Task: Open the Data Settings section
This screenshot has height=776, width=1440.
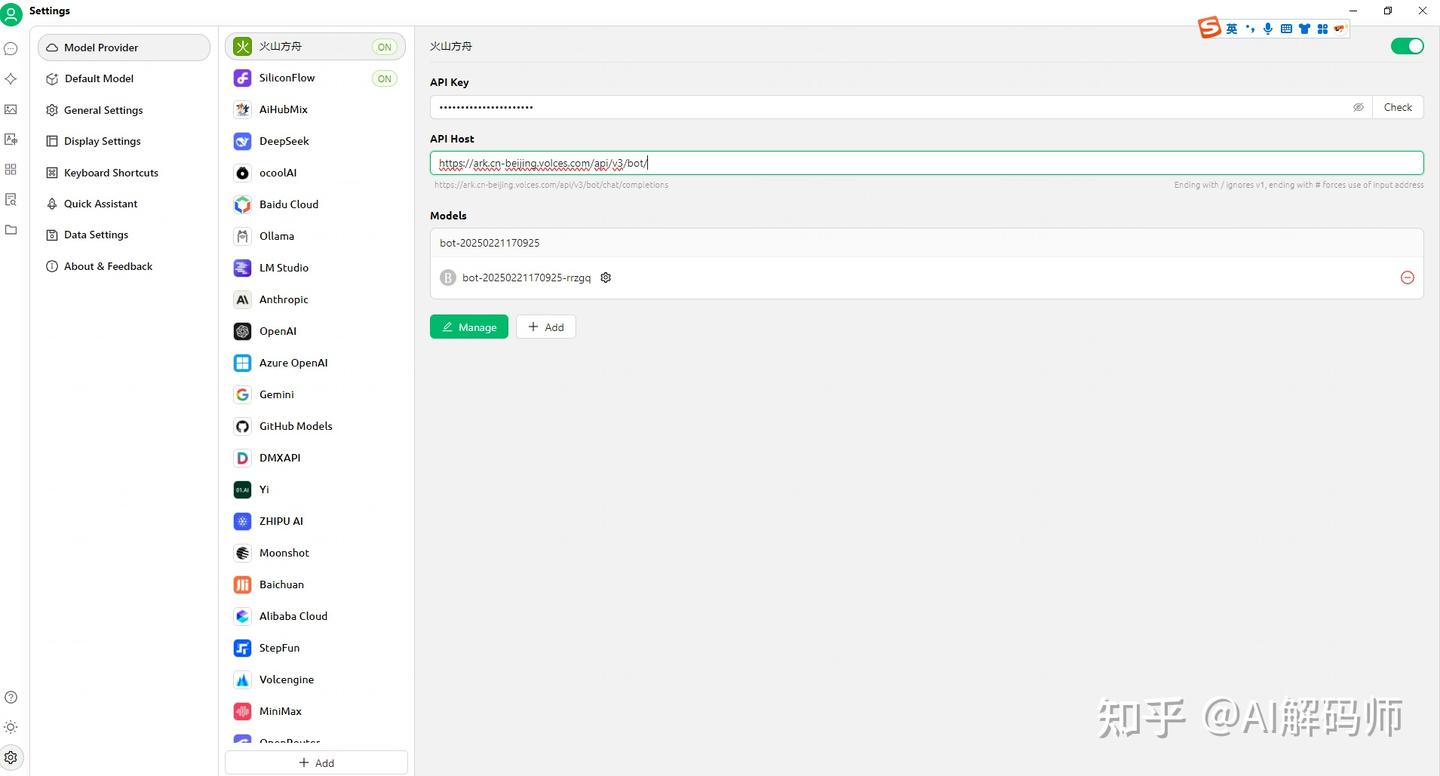Action: (x=124, y=234)
